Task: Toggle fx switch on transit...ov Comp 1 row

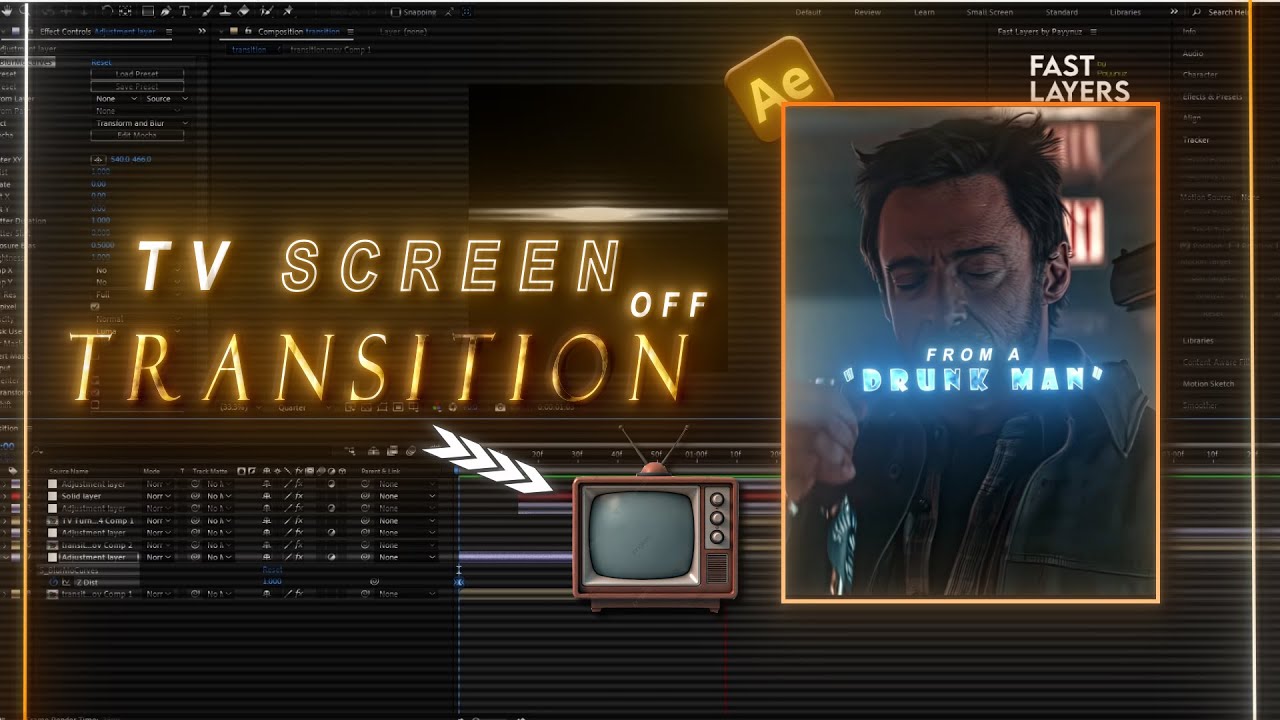Action: pyautogui.click(x=299, y=594)
